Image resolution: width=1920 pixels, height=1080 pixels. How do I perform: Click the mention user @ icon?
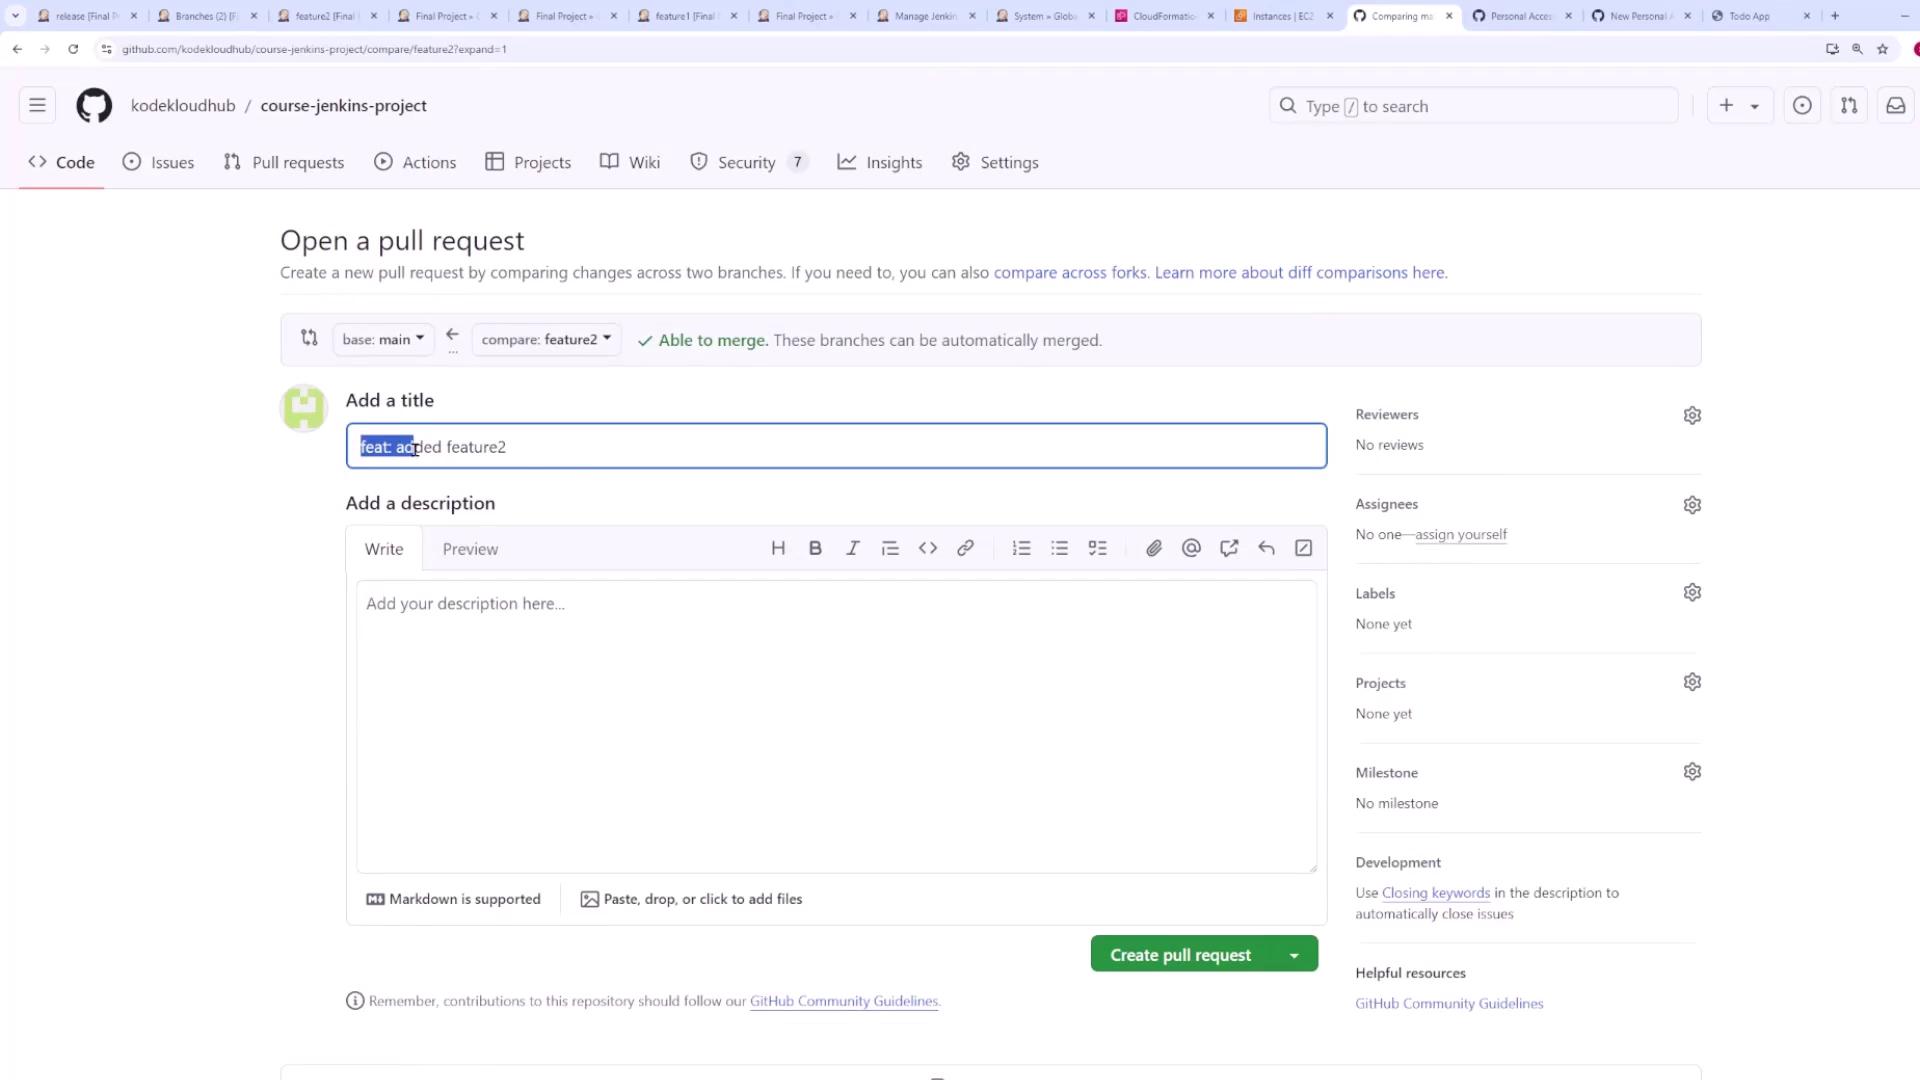[x=1191, y=548]
